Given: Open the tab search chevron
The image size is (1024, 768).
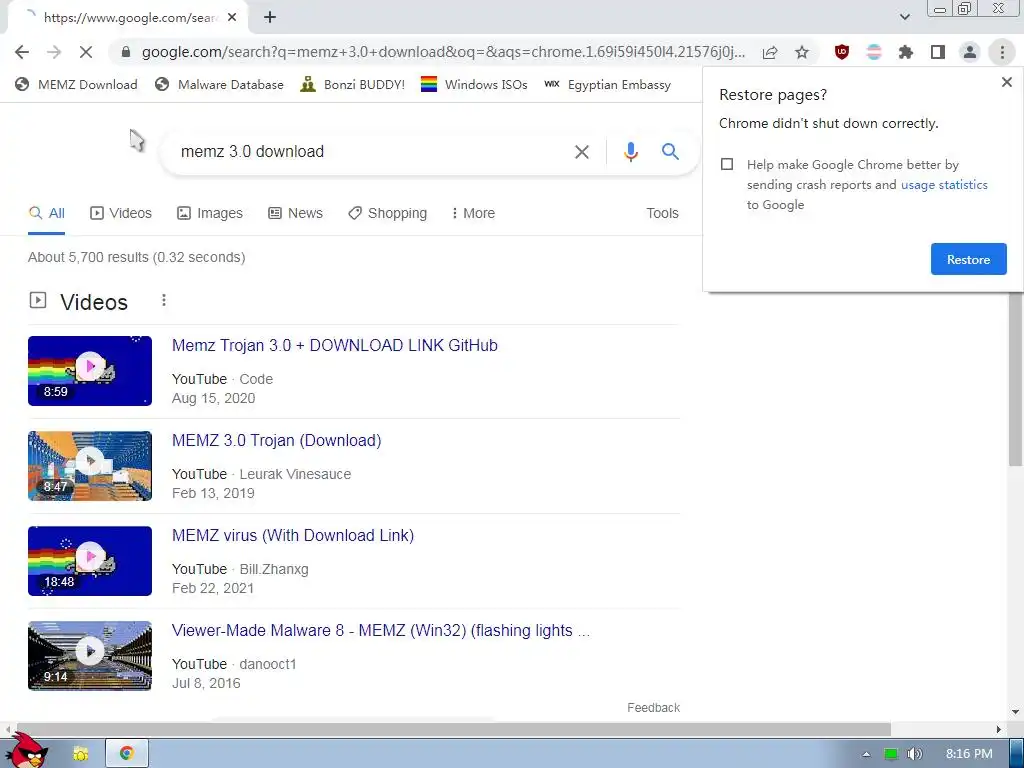Looking at the screenshot, I should 904,17.
